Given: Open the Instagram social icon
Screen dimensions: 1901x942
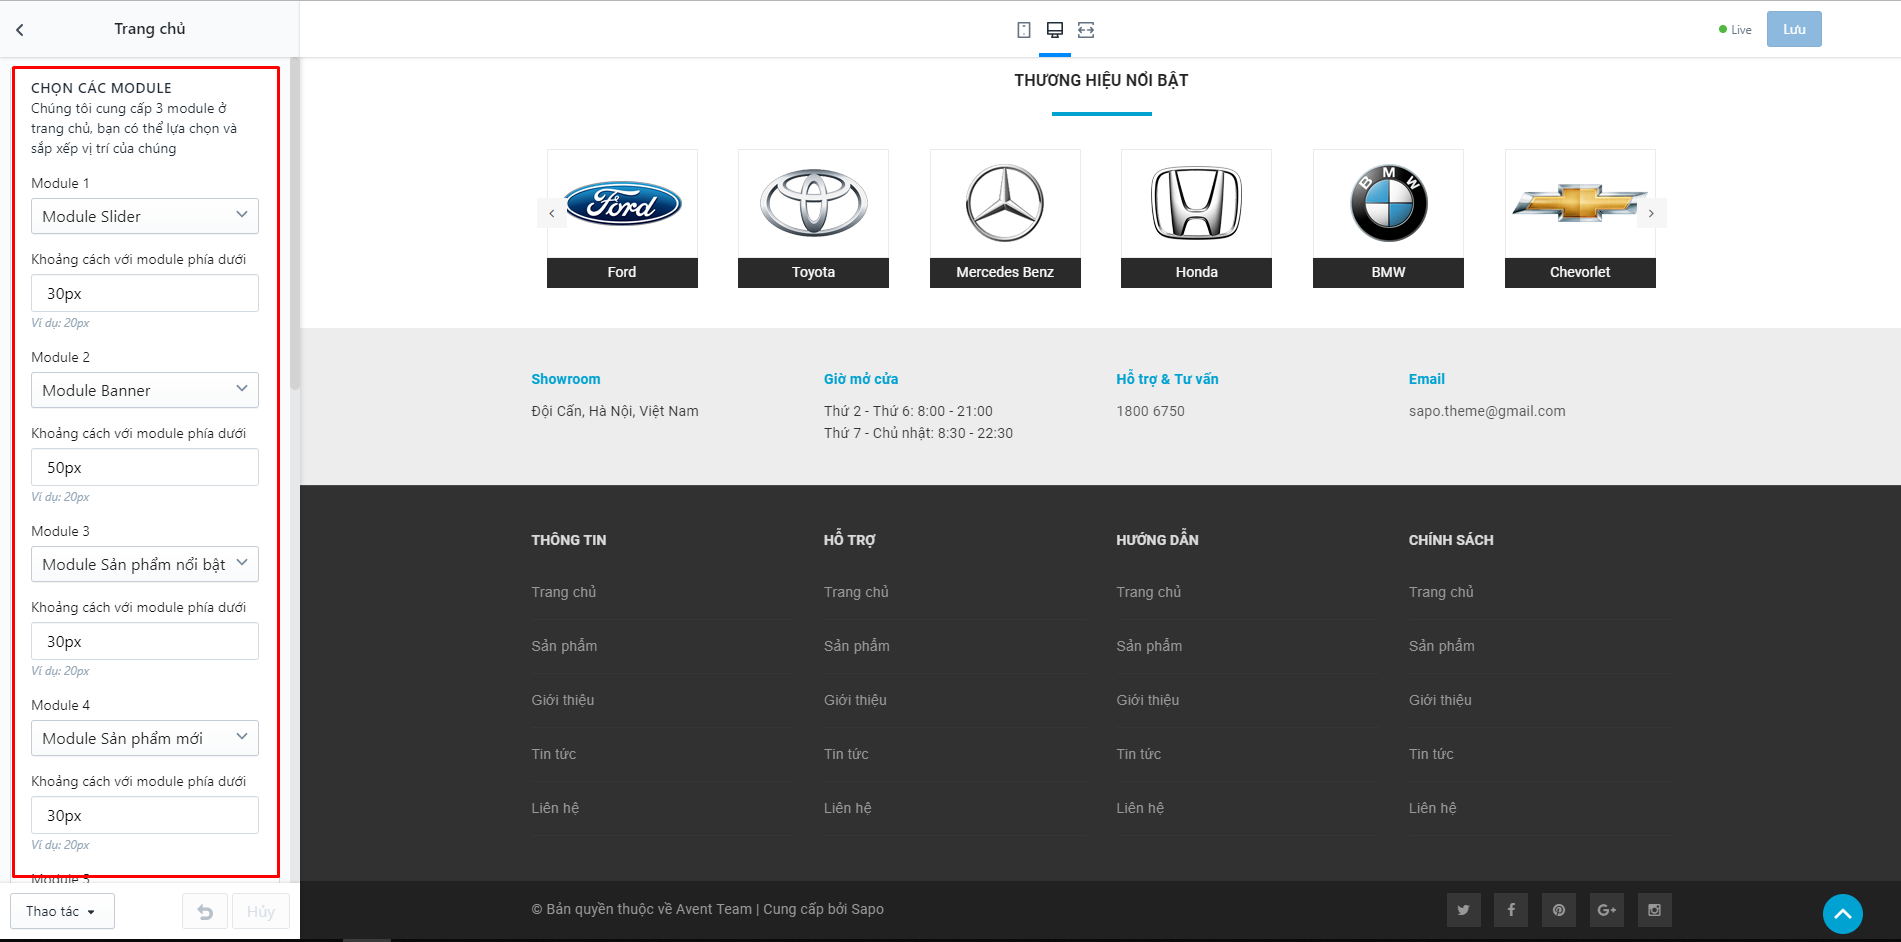Looking at the screenshot, I should [1655, 910].
